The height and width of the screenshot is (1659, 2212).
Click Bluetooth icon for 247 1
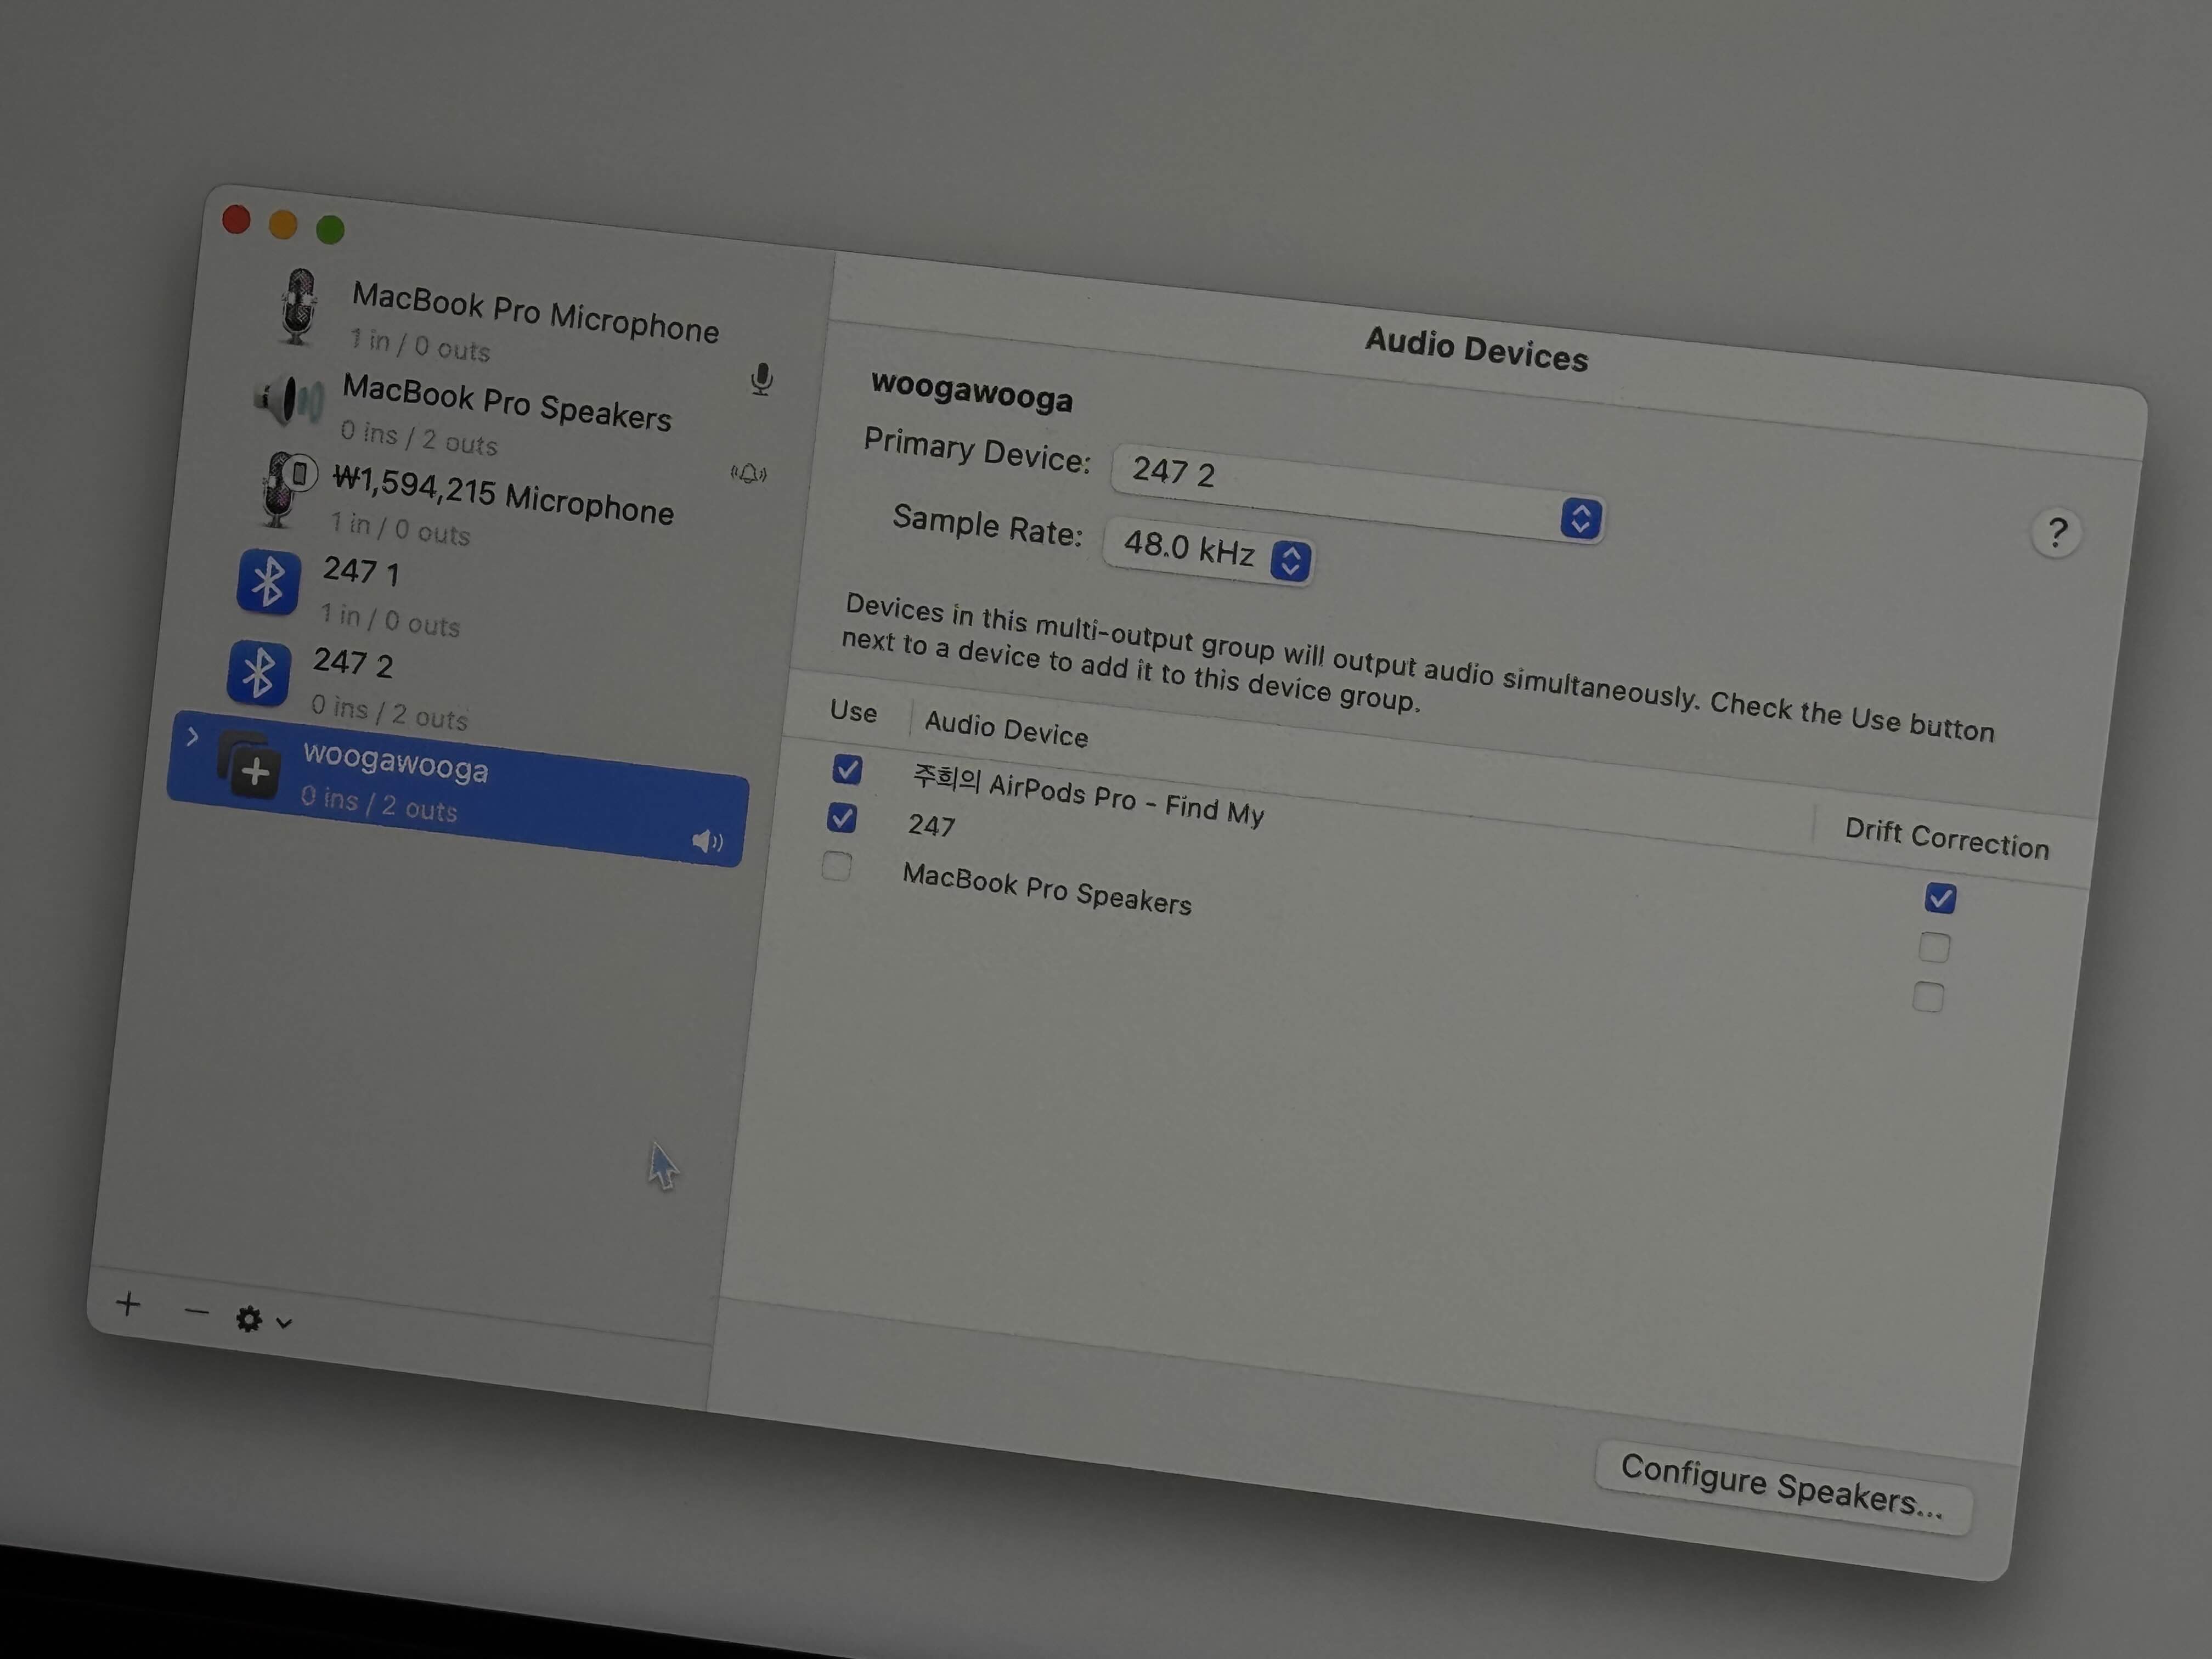coord(268,582)
